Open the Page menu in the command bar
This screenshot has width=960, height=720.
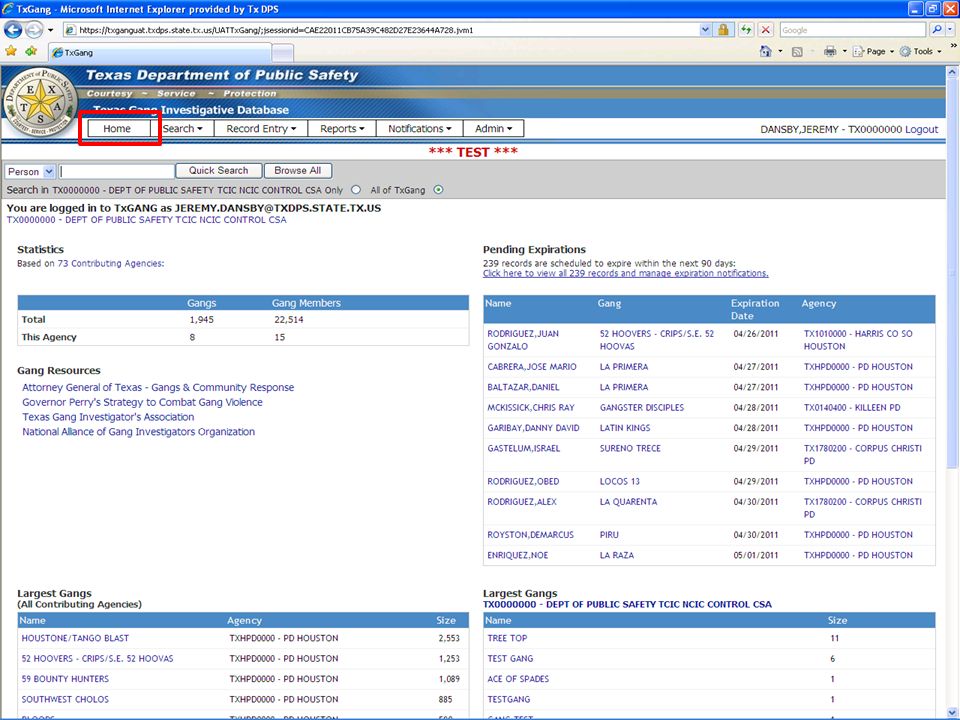pyautogui.click(x=873, y=51)
